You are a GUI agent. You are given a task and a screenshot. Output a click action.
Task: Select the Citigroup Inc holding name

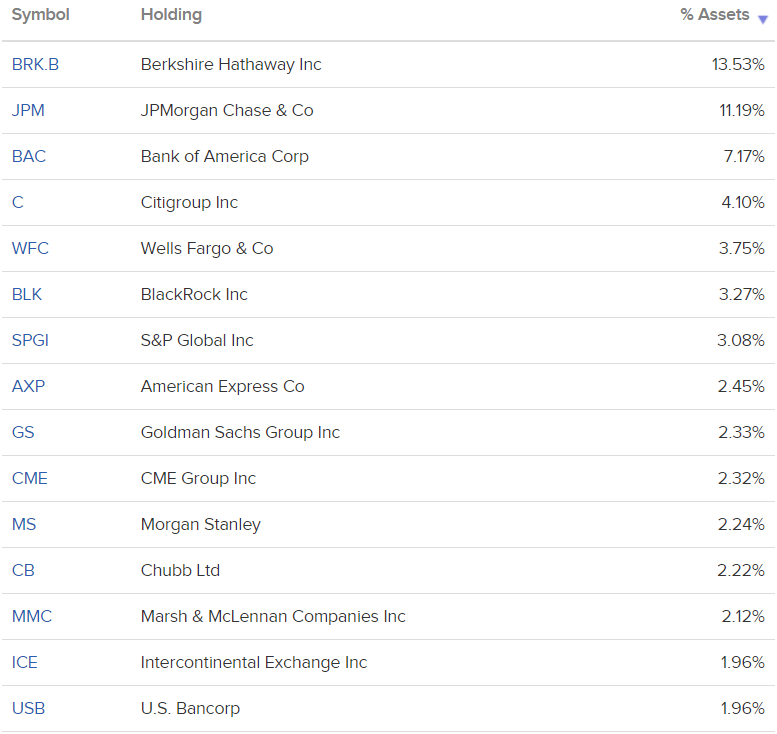tap(189, 203)
